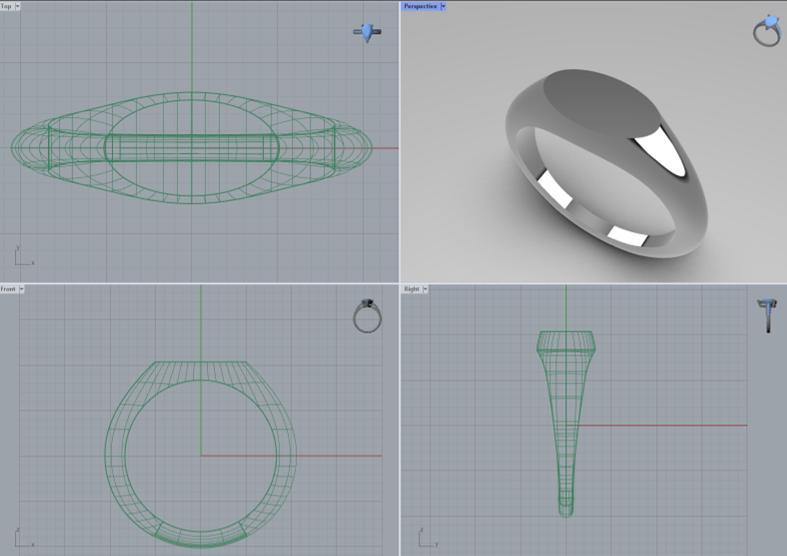Click ring thumbnail icon in Perspective viewport
Screen dimensions: 787x556
(x=767, y=31)
